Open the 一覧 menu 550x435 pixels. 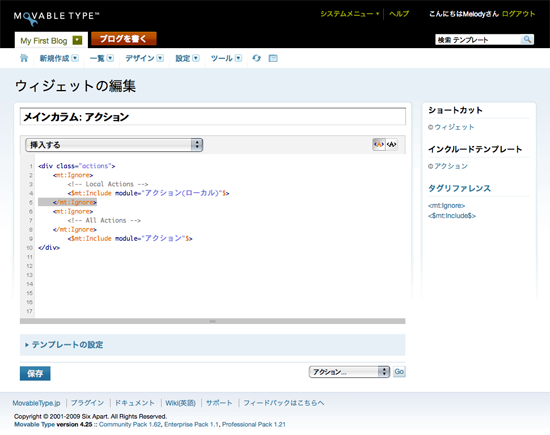pyautogui.click(x=101, y=58)
